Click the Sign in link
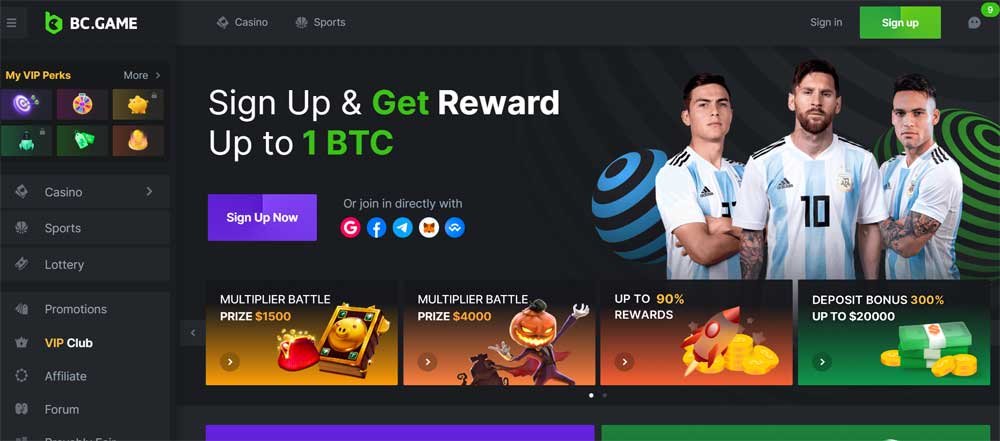 tap(826, 22)
